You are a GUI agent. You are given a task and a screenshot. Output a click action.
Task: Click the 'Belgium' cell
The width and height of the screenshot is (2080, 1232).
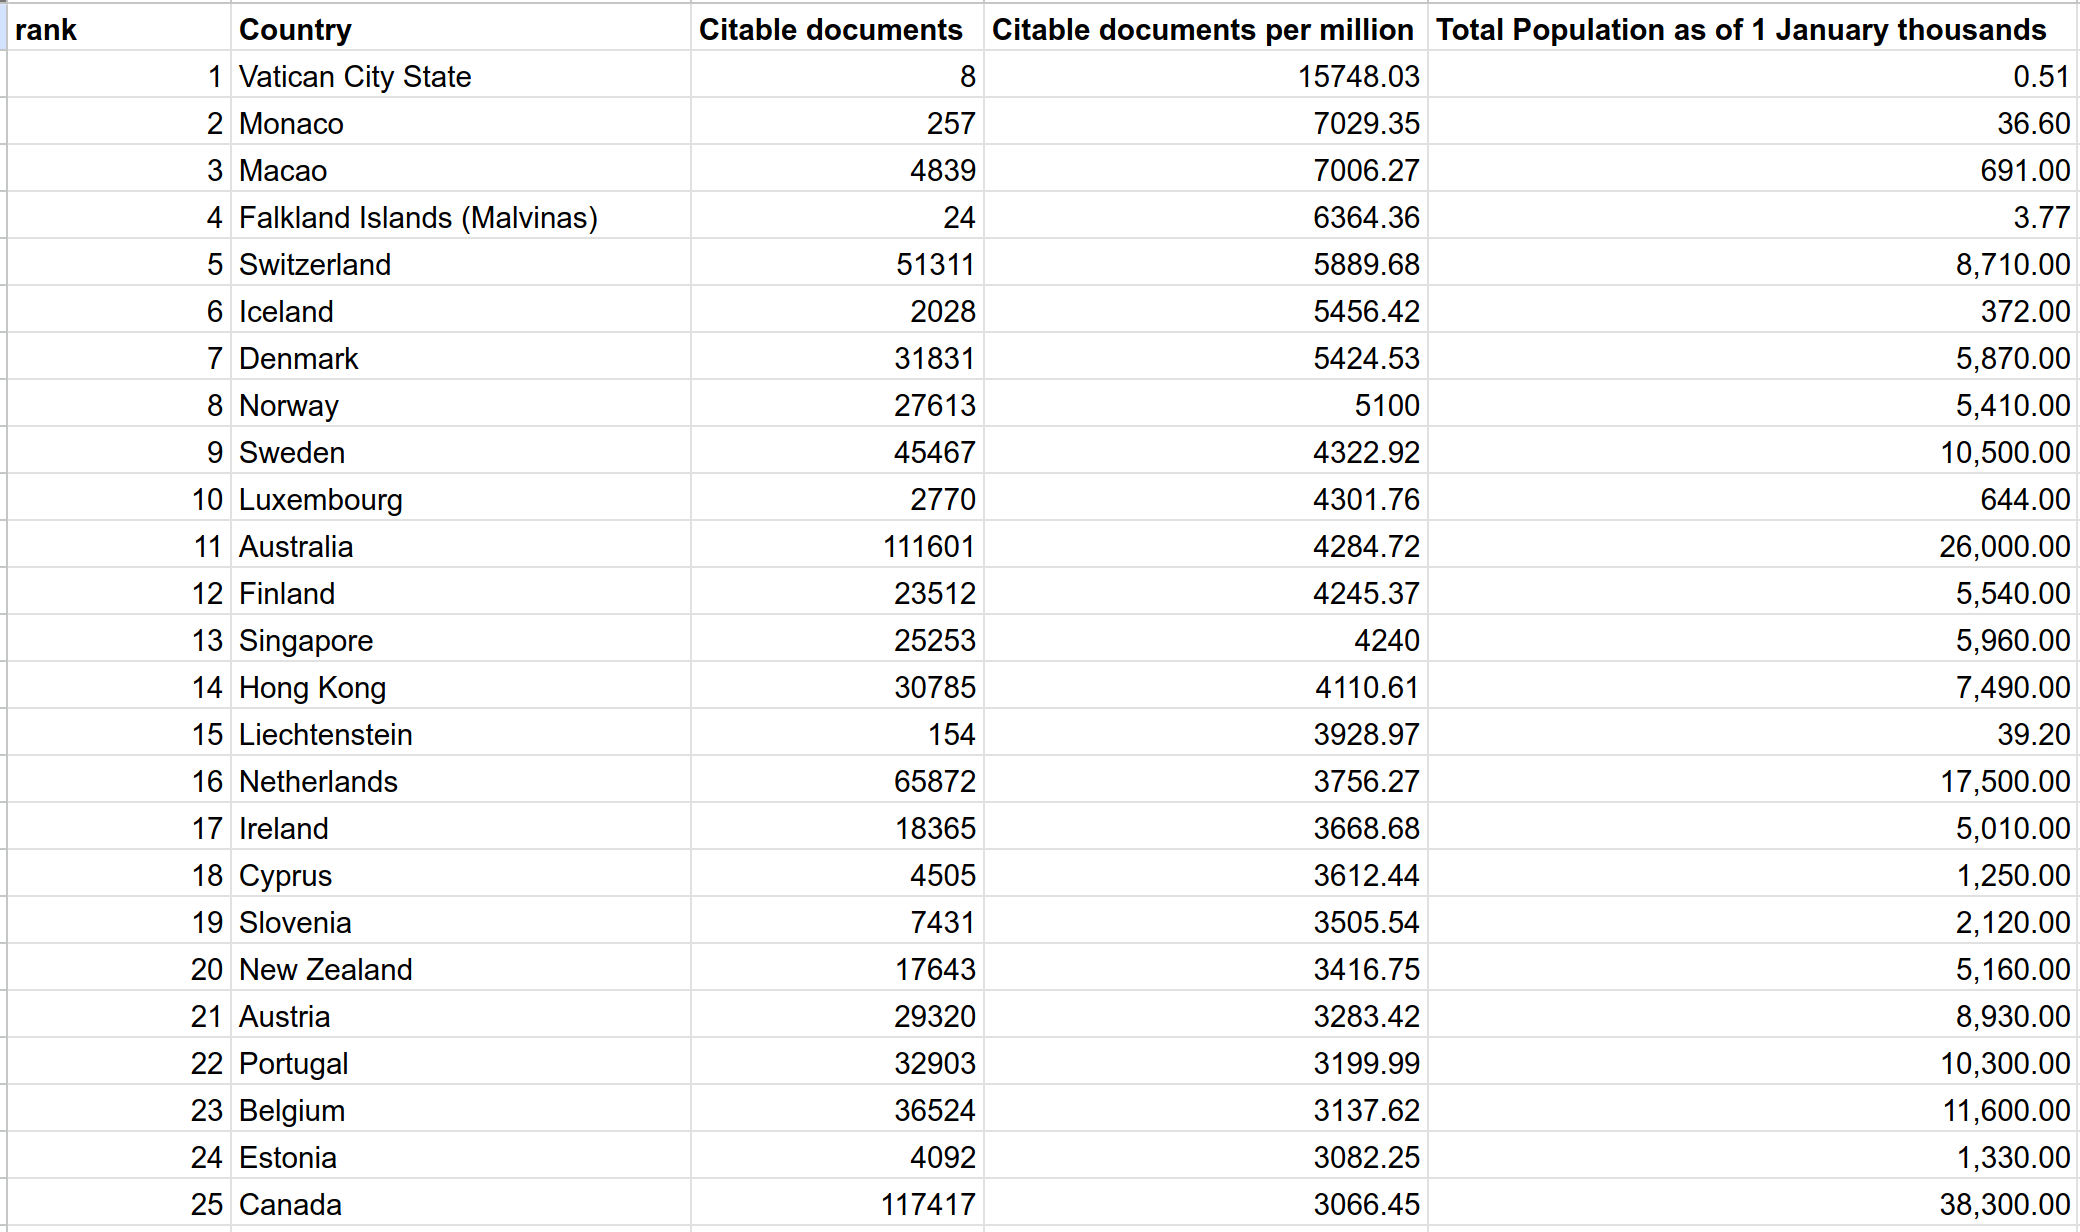click(x=460, y=1109)
